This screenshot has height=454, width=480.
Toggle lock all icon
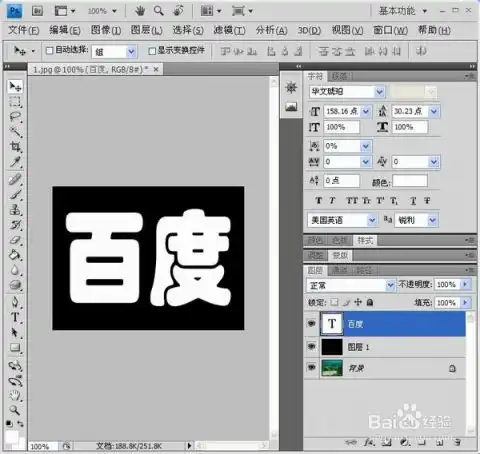[370, 302]
